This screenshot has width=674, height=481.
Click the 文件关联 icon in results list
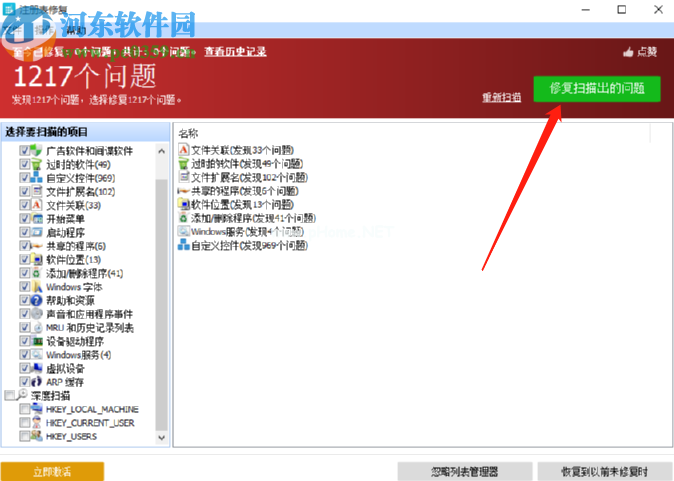pyautogui.click(x=183, y=150)
